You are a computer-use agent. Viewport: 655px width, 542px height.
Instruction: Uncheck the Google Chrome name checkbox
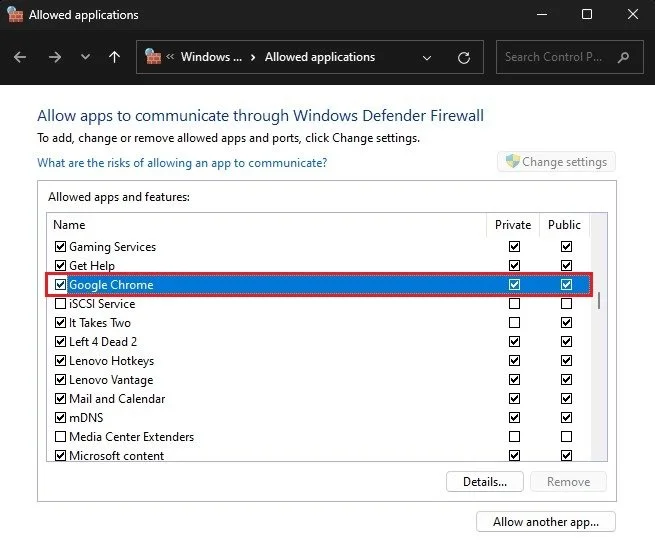coord(60,285)
